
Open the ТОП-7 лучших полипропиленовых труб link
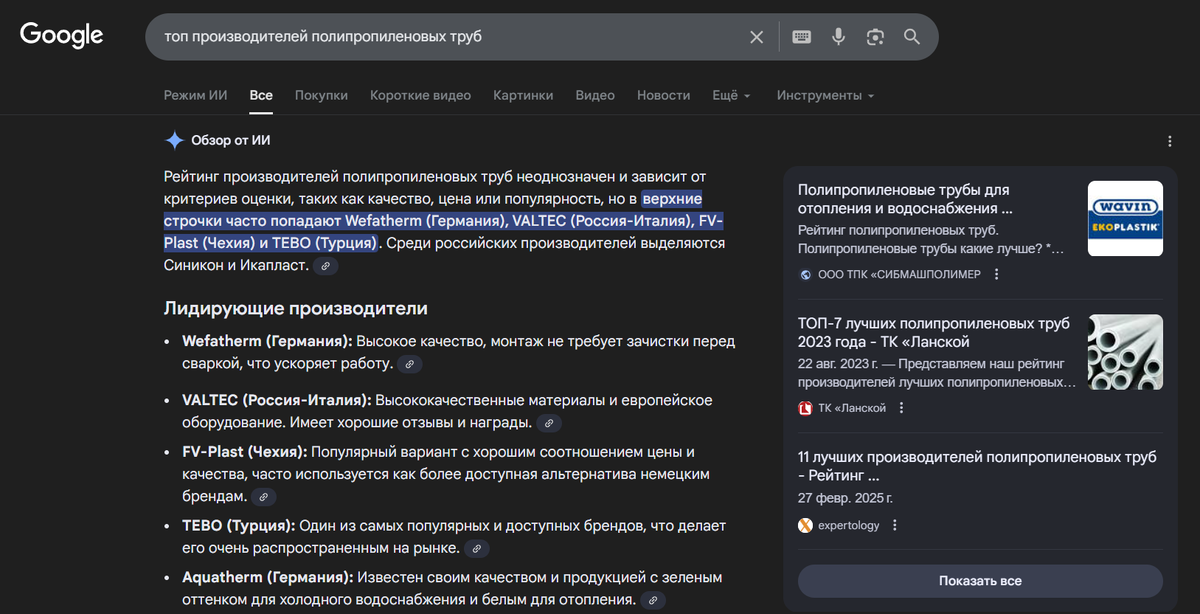(934, 333)
